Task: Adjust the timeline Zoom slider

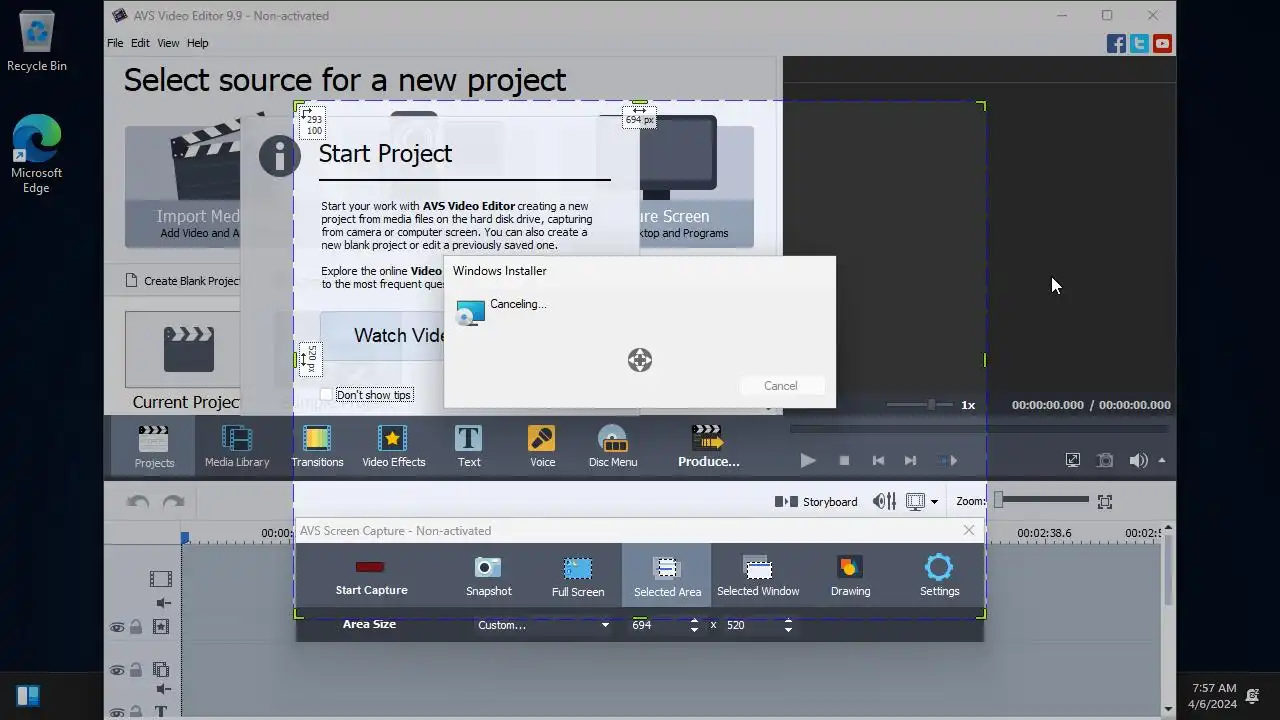Action: 1041,500
